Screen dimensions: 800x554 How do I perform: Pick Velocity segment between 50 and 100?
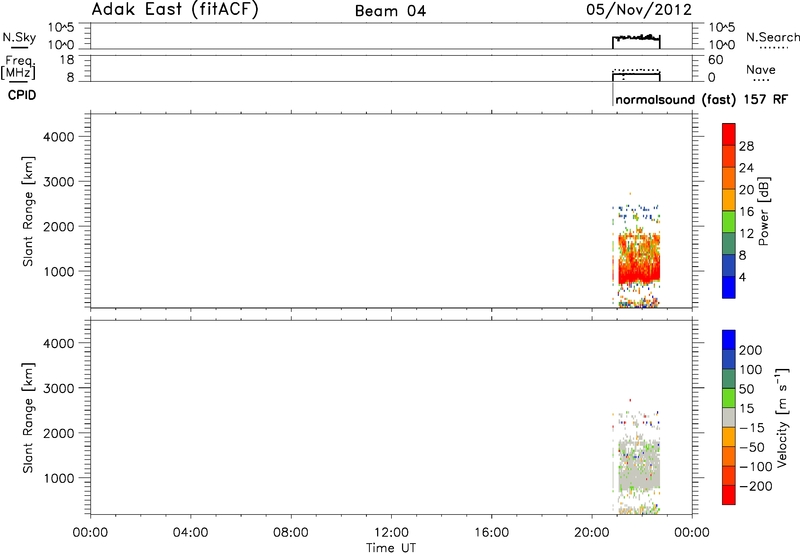coord(729,379)
